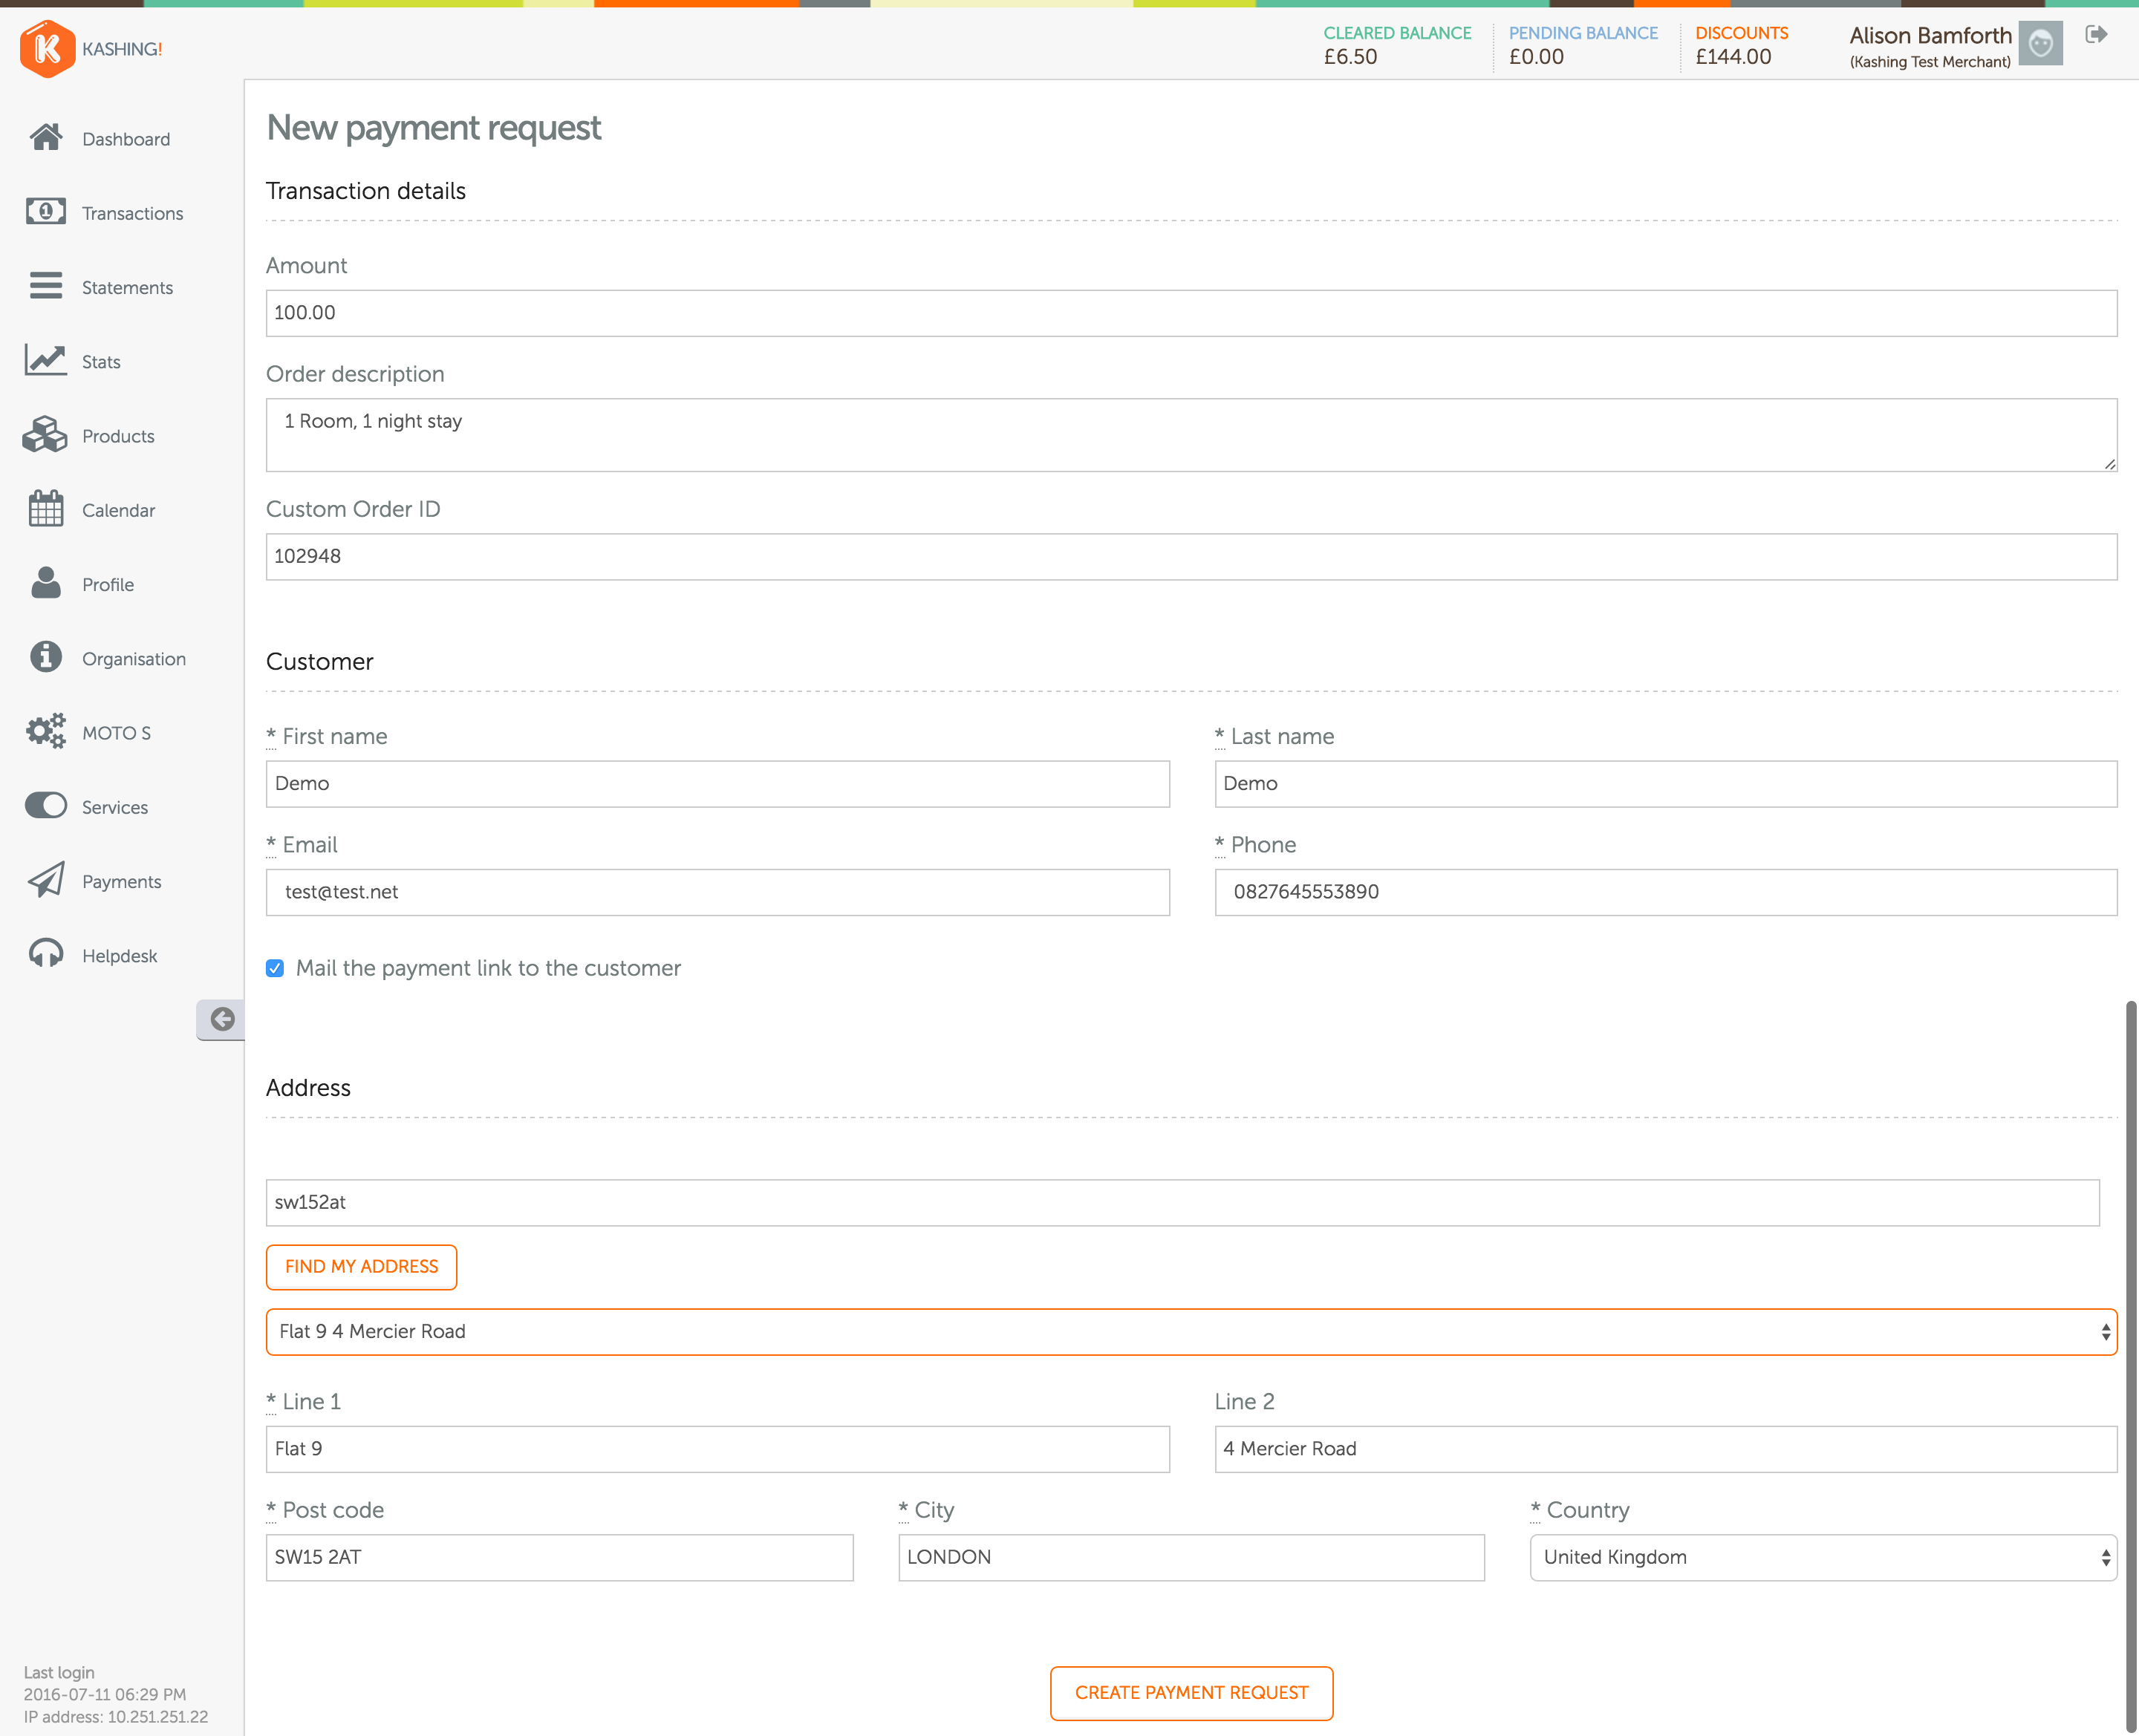Image resolution: width=2139 pixels, height=1736 pixels.
Task: Click the user profile avatar icon
Action: click(x=2043, y=48)
